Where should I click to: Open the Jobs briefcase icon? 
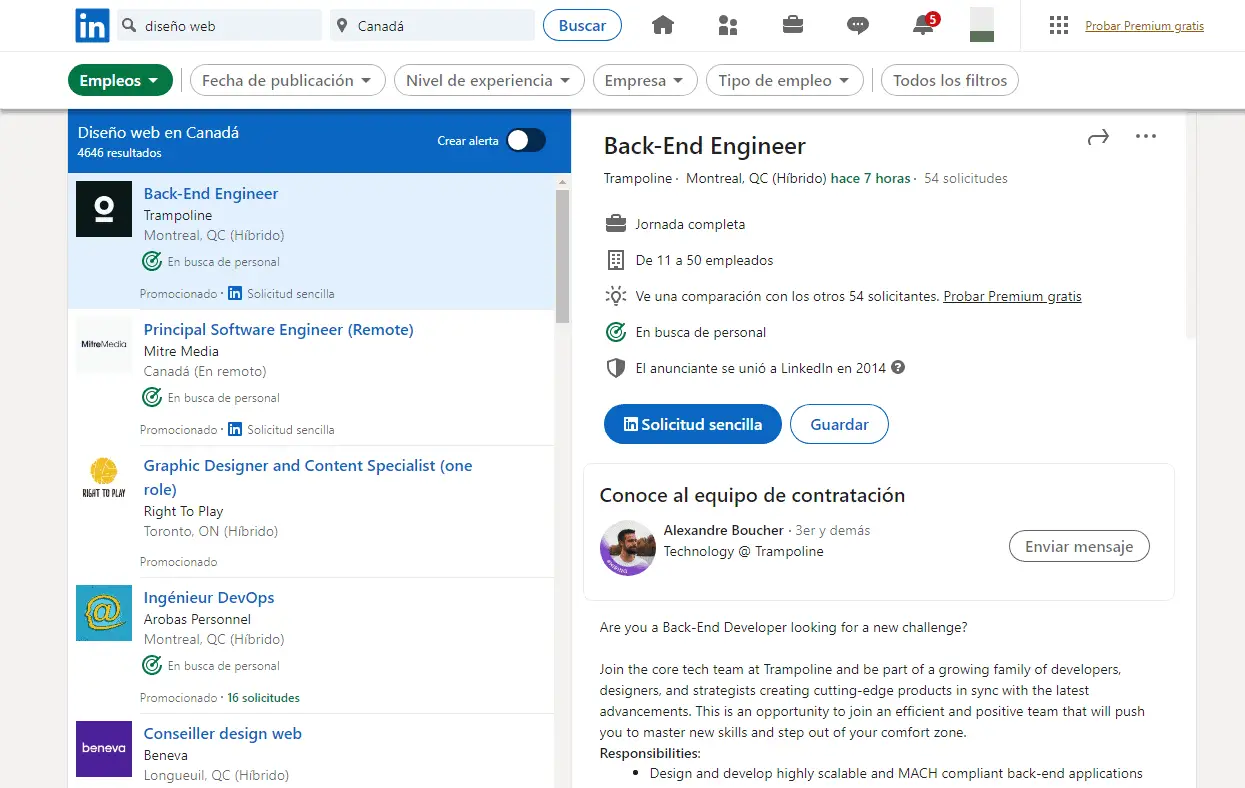(793, 26)
